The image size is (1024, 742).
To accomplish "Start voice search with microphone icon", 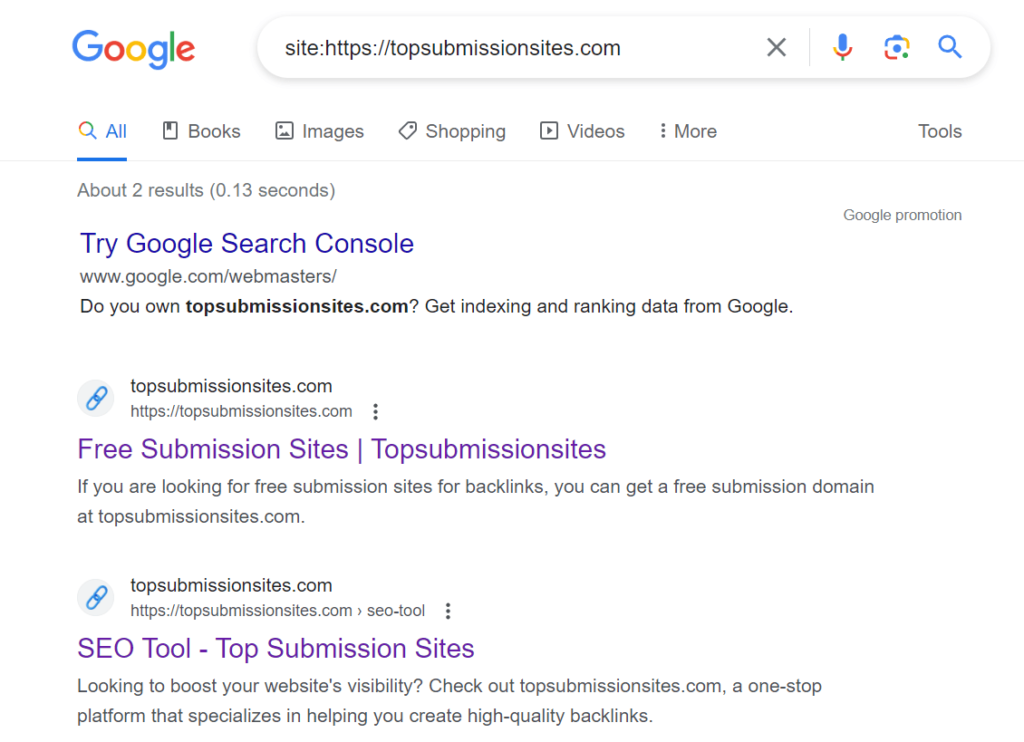I will [843, 47].
